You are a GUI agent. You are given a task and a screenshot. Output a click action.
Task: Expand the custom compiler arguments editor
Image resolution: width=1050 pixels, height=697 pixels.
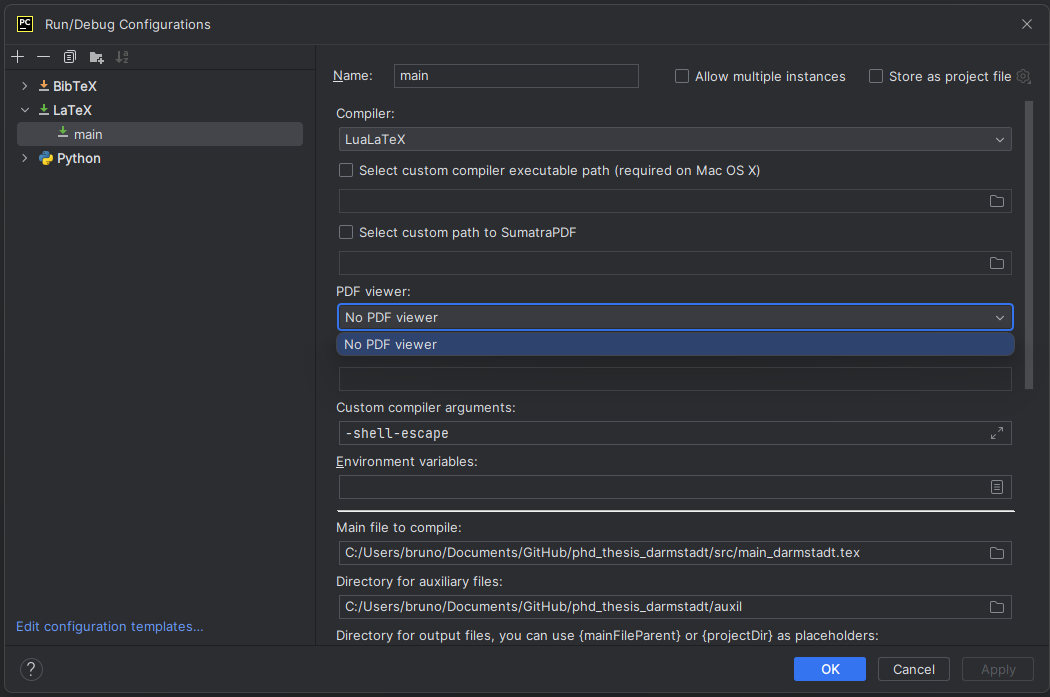pyautogui.click(x=996, y=433)
